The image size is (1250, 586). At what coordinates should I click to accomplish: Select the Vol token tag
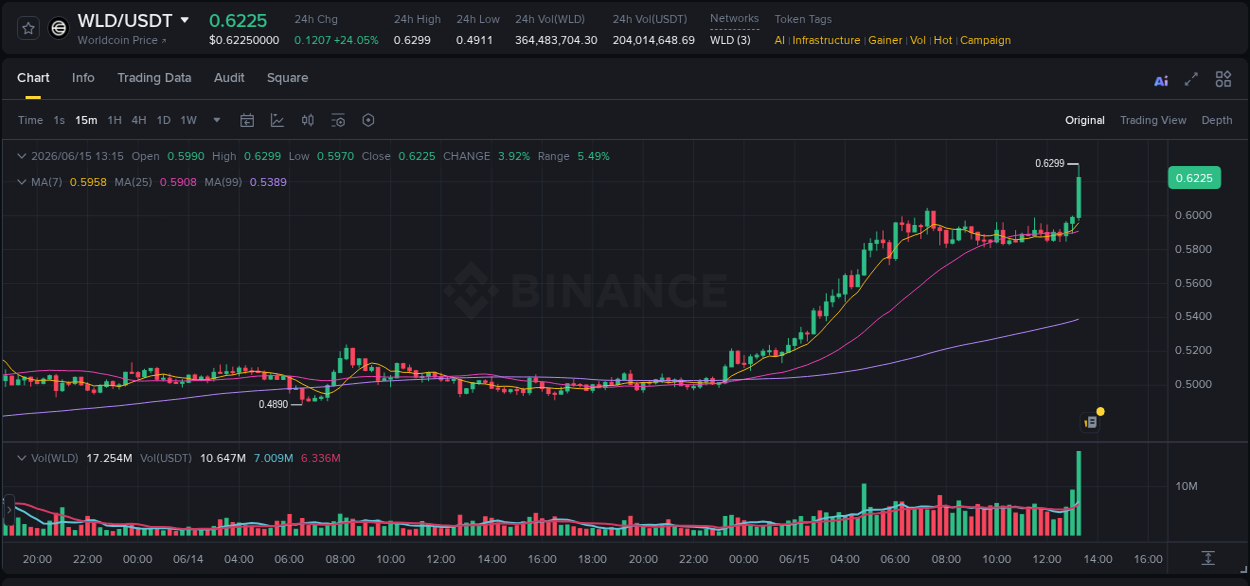[918, 40]
